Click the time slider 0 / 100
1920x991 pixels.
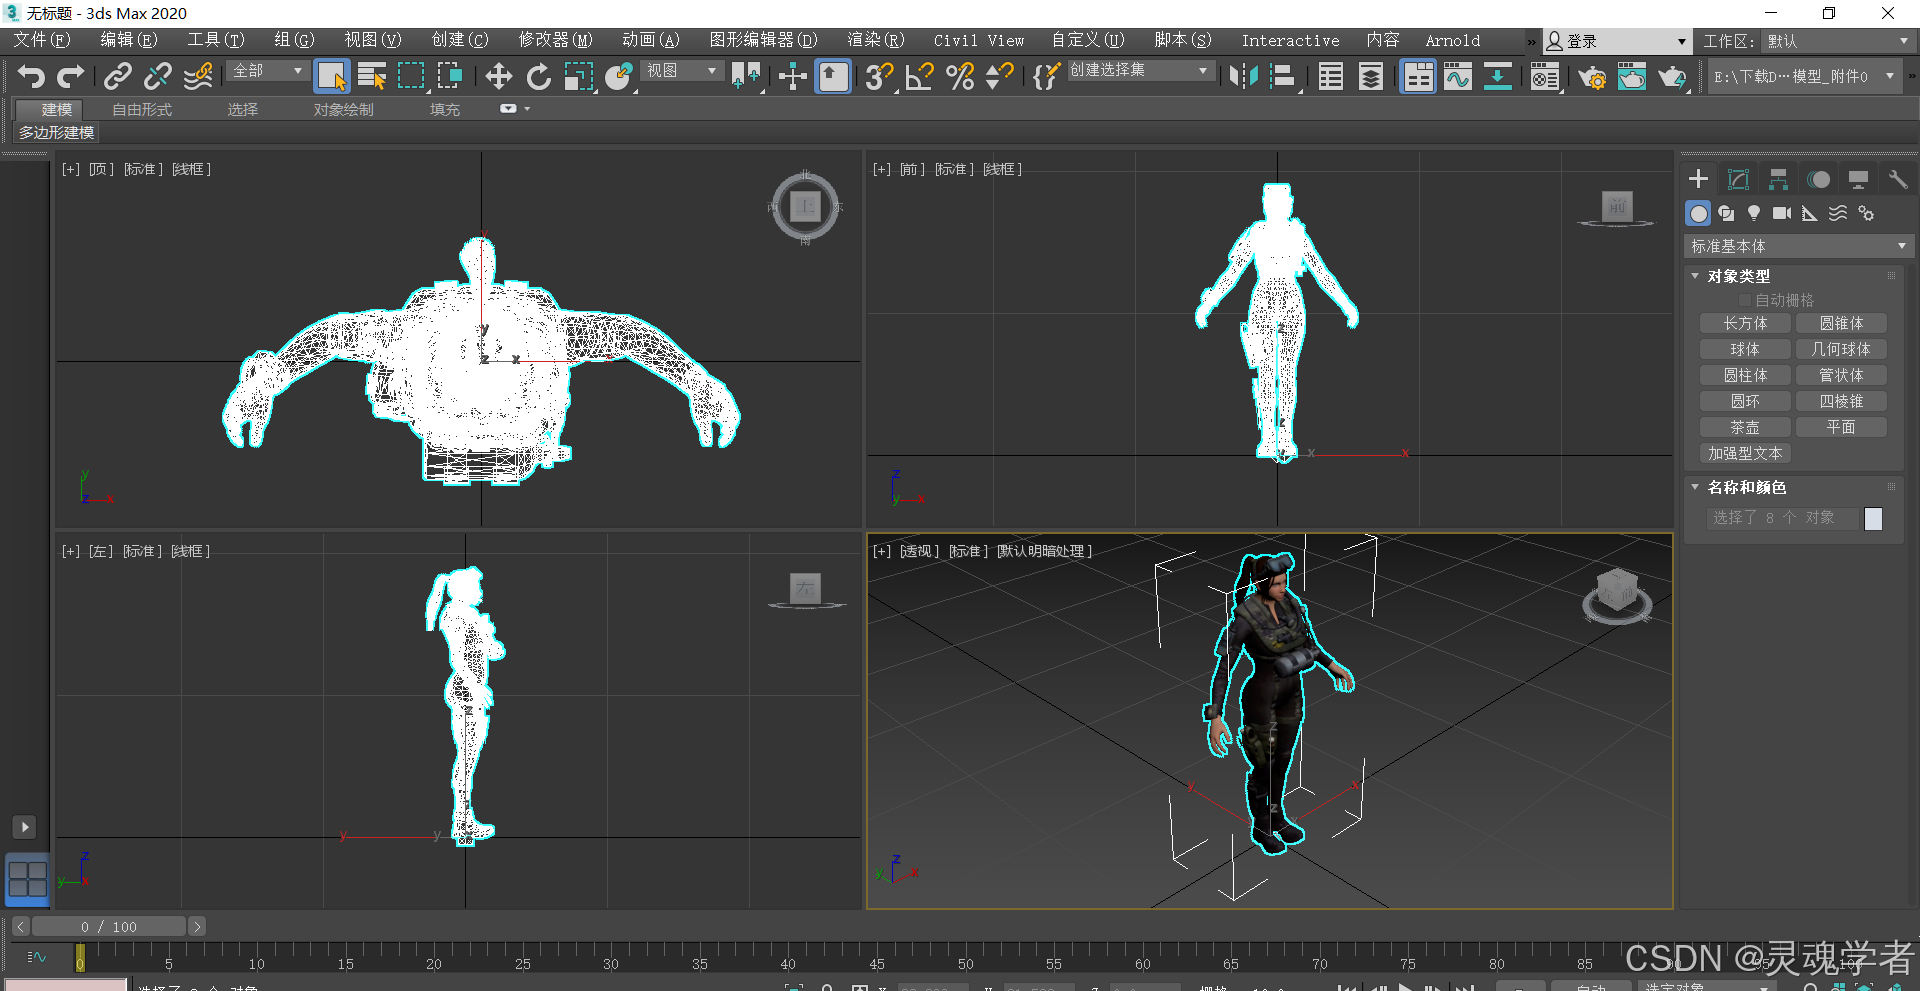click(109, 927)
